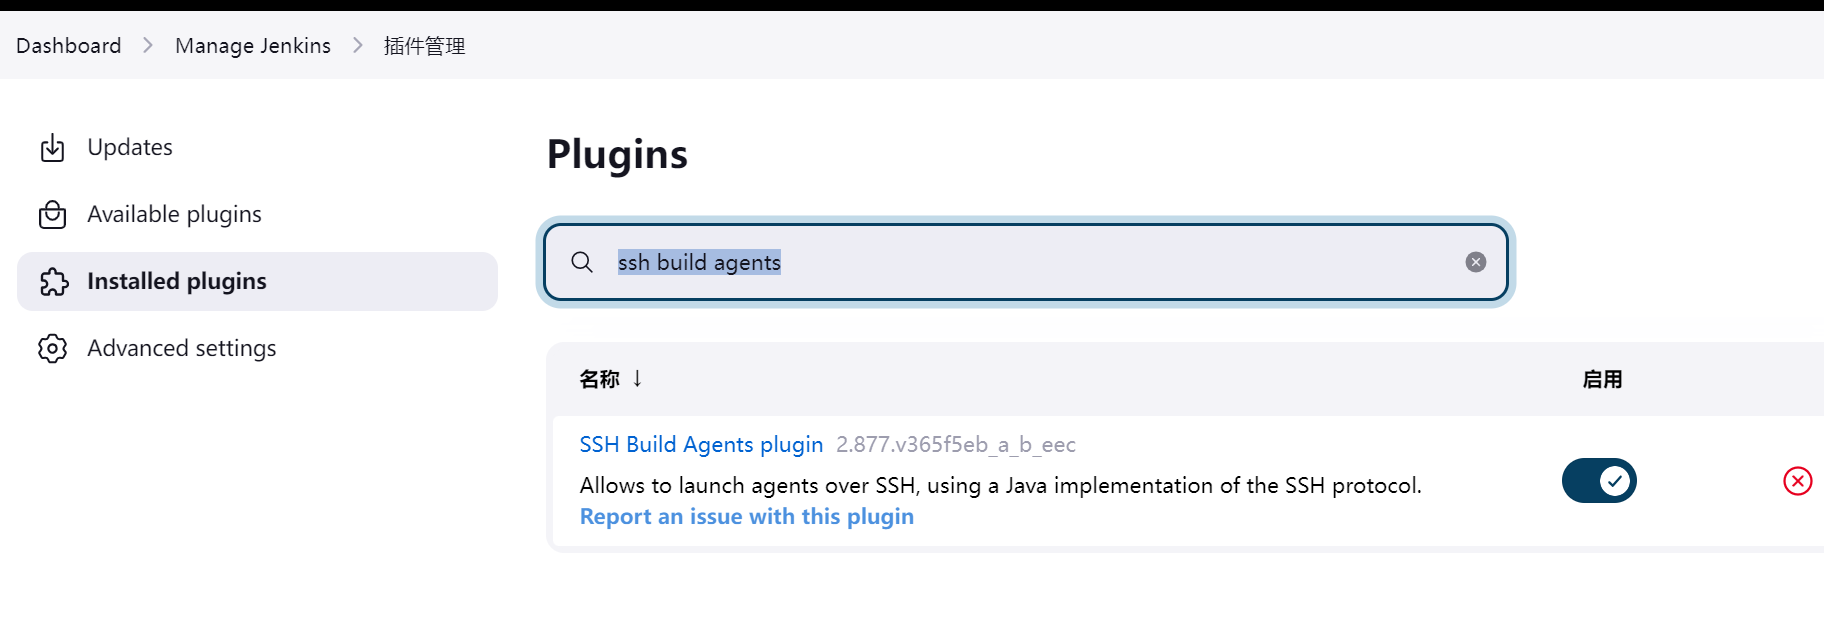Click the Installed plugins puzzle piece icon

54,282
